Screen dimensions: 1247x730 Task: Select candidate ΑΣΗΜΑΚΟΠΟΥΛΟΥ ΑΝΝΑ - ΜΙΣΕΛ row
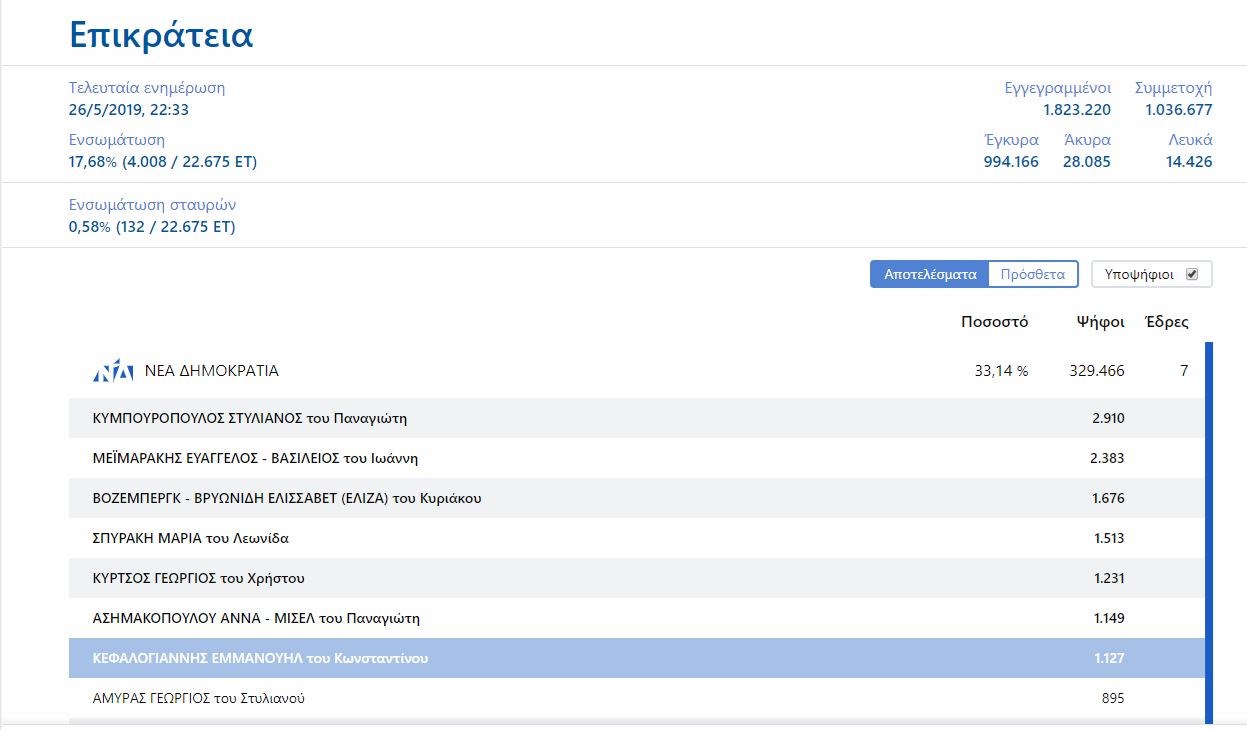point(256,618)
